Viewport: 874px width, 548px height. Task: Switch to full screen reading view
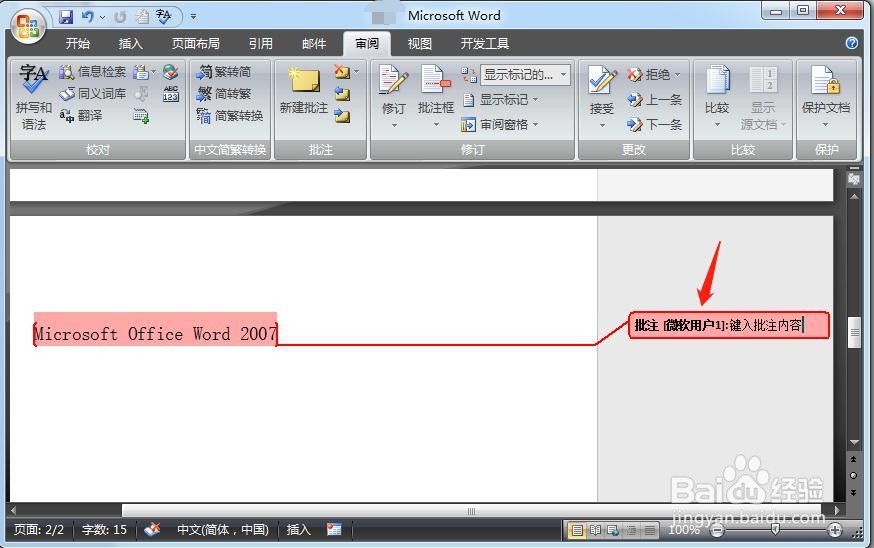pos(595,530)
